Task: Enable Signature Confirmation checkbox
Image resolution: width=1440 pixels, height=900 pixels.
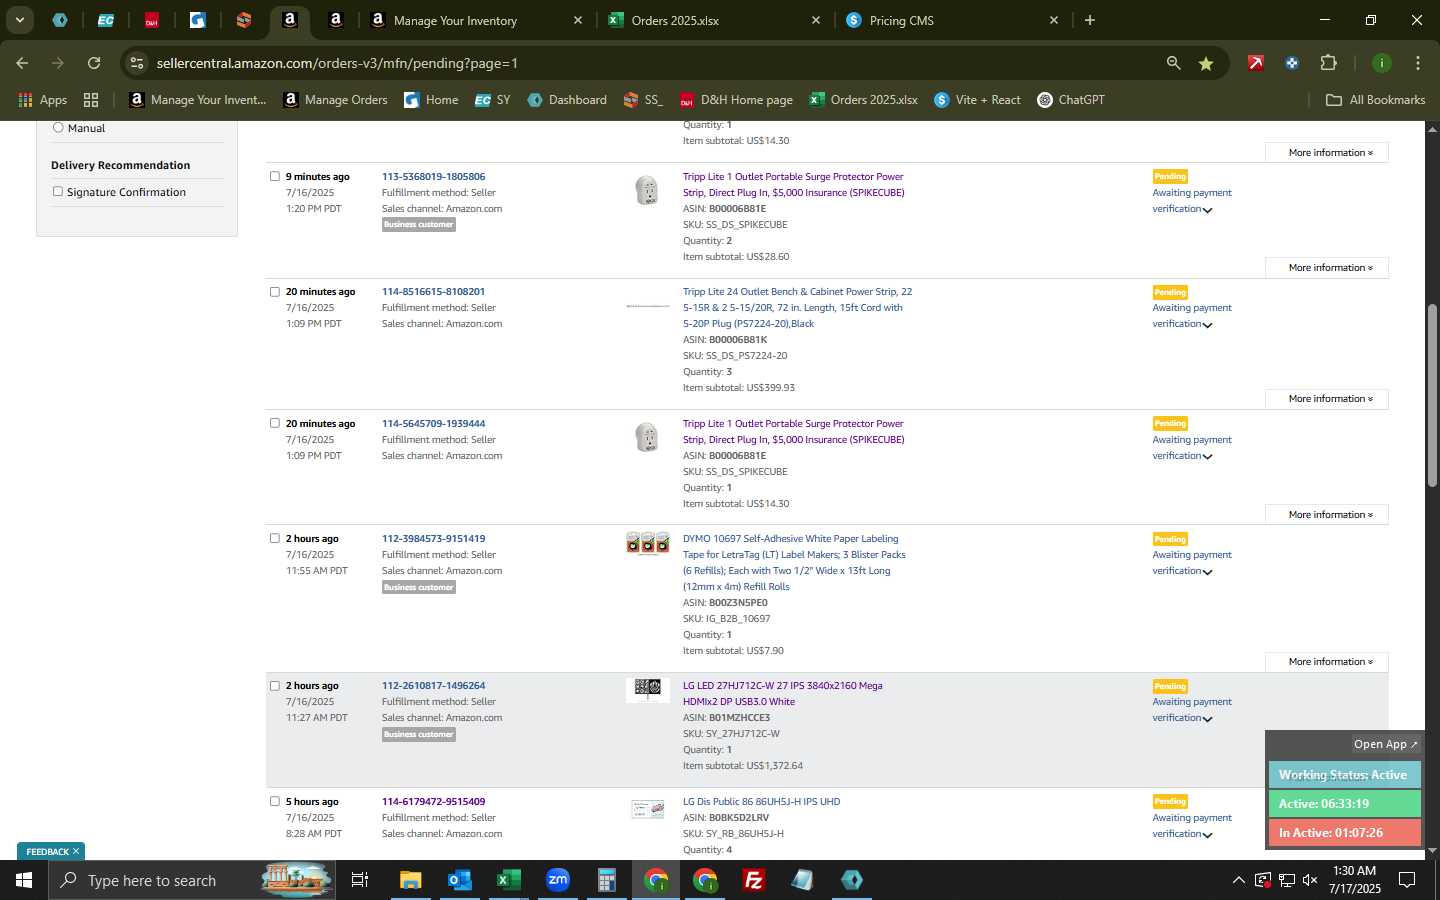Action: tap(58, 191)
